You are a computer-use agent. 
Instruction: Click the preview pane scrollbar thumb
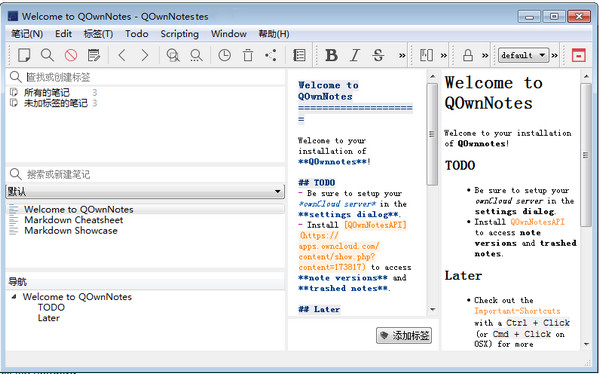pos(585,155)
